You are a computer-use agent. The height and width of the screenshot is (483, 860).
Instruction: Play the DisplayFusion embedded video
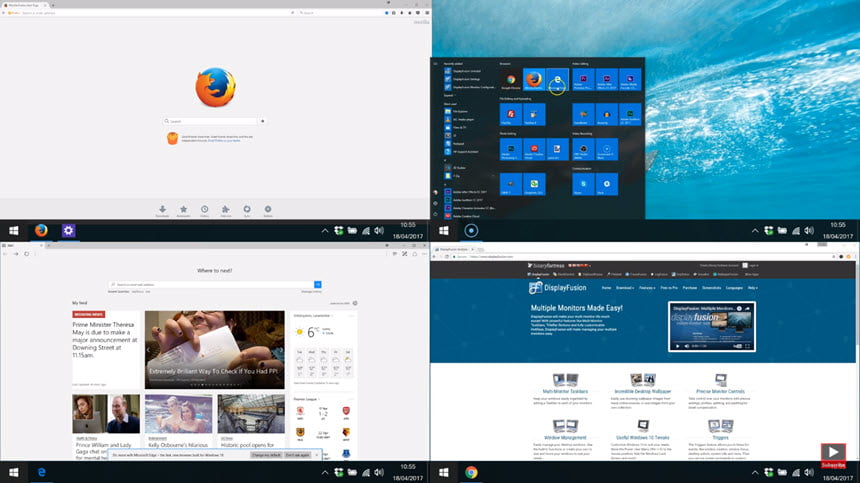coord(677,346)
